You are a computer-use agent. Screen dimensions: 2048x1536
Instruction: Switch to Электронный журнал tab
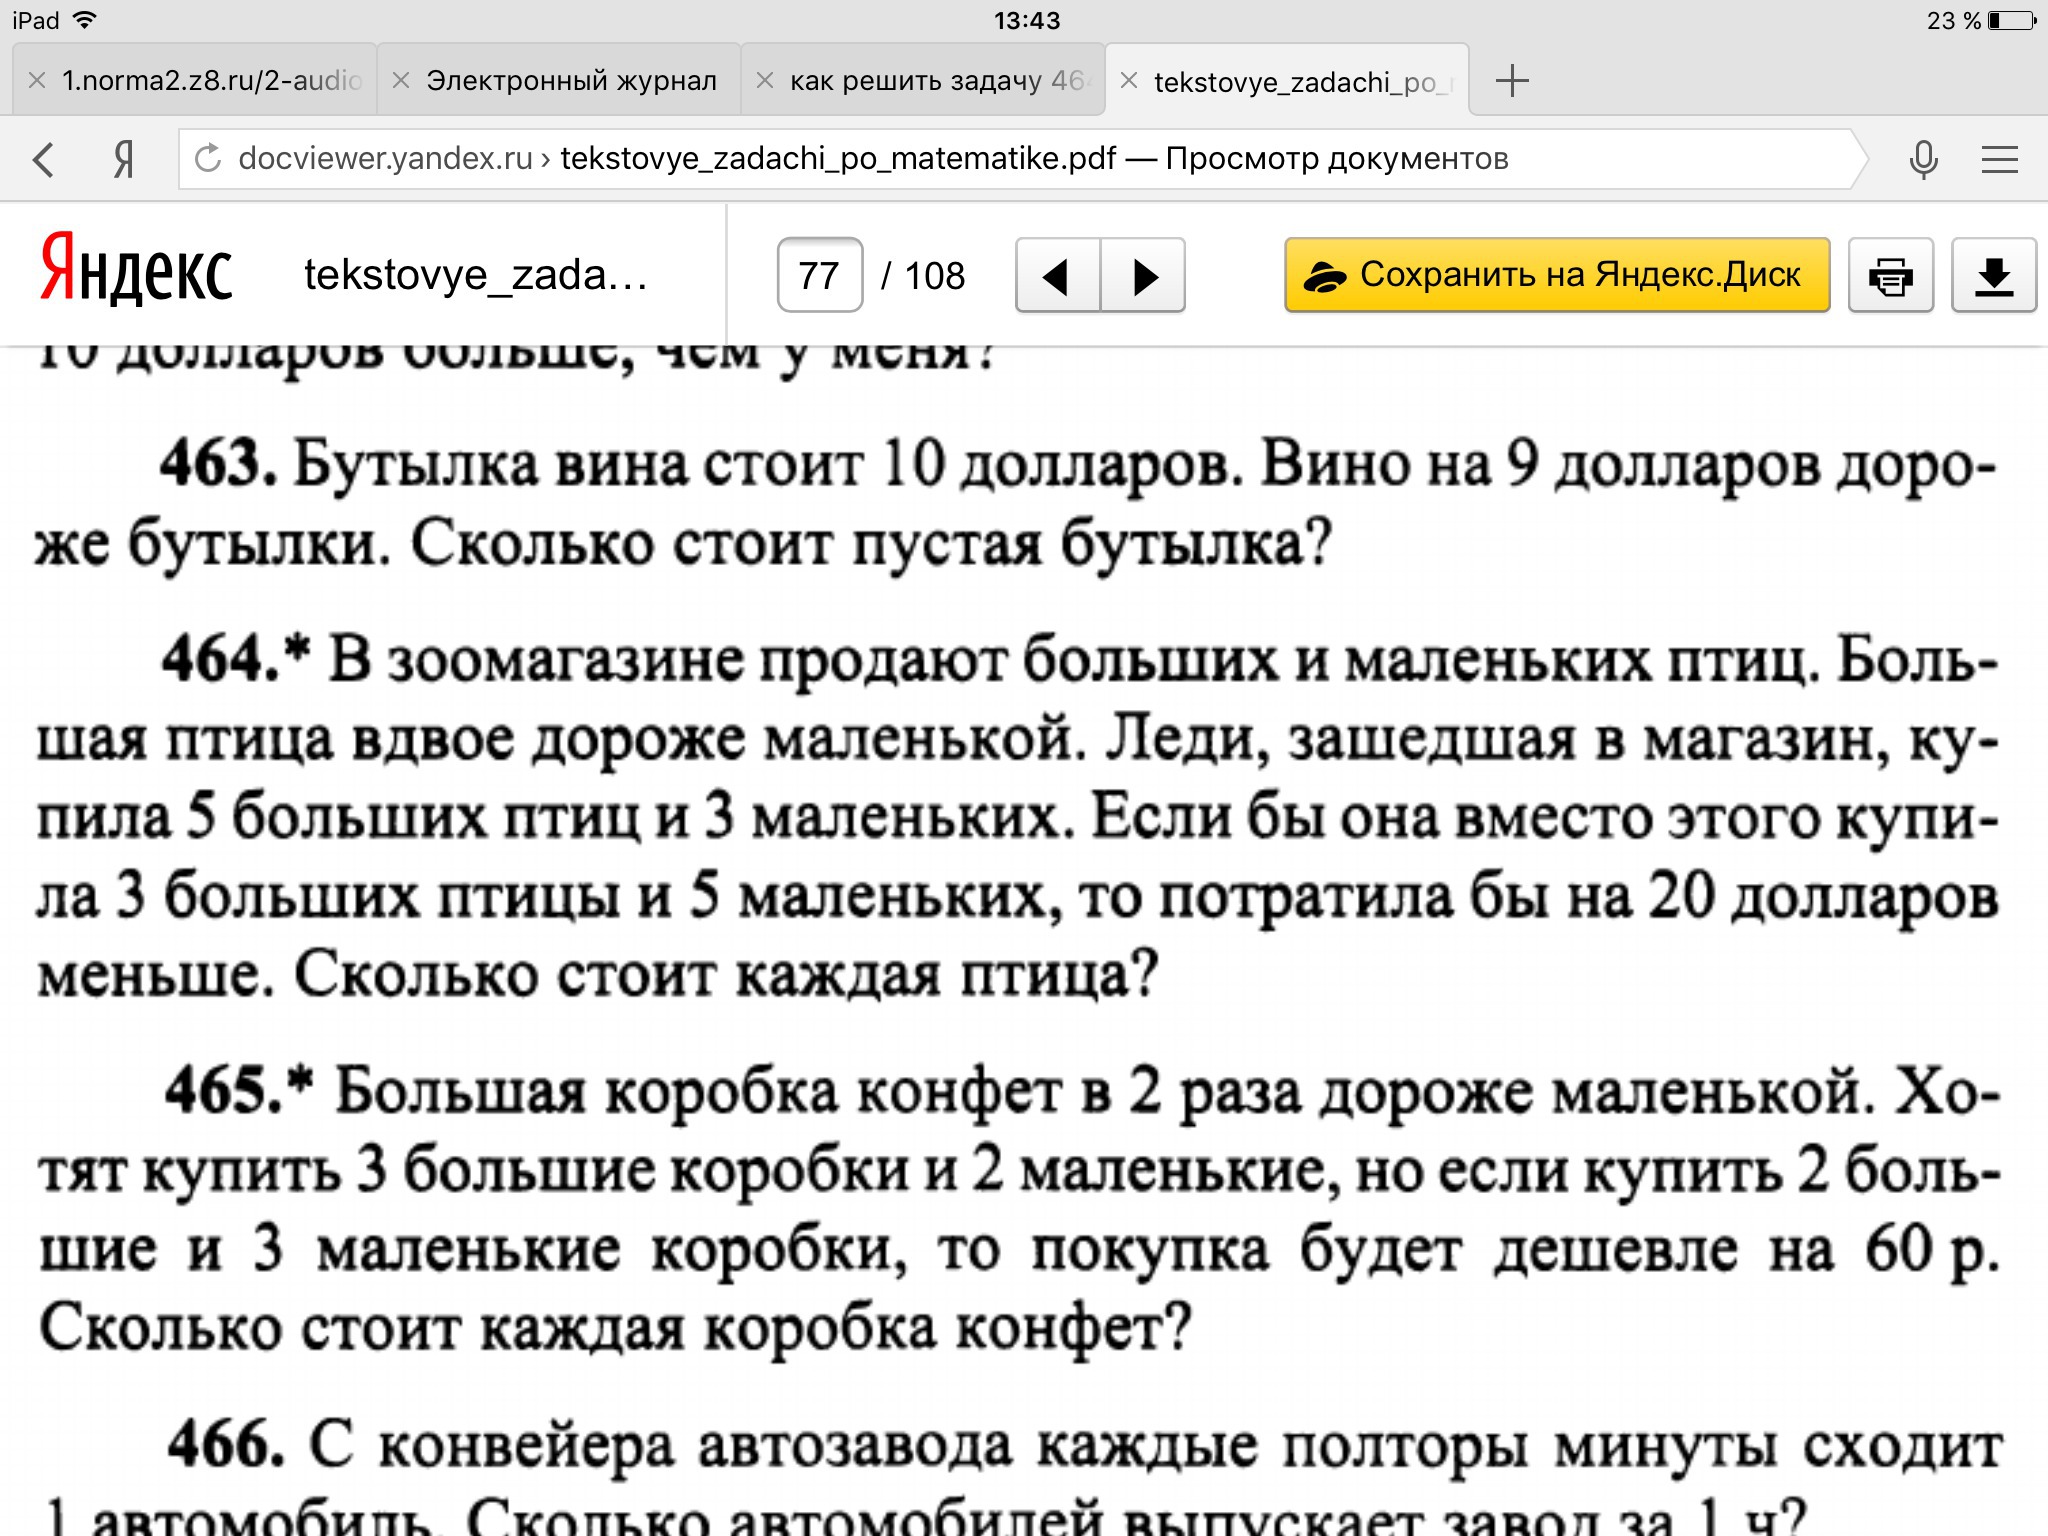coord(571,80)
